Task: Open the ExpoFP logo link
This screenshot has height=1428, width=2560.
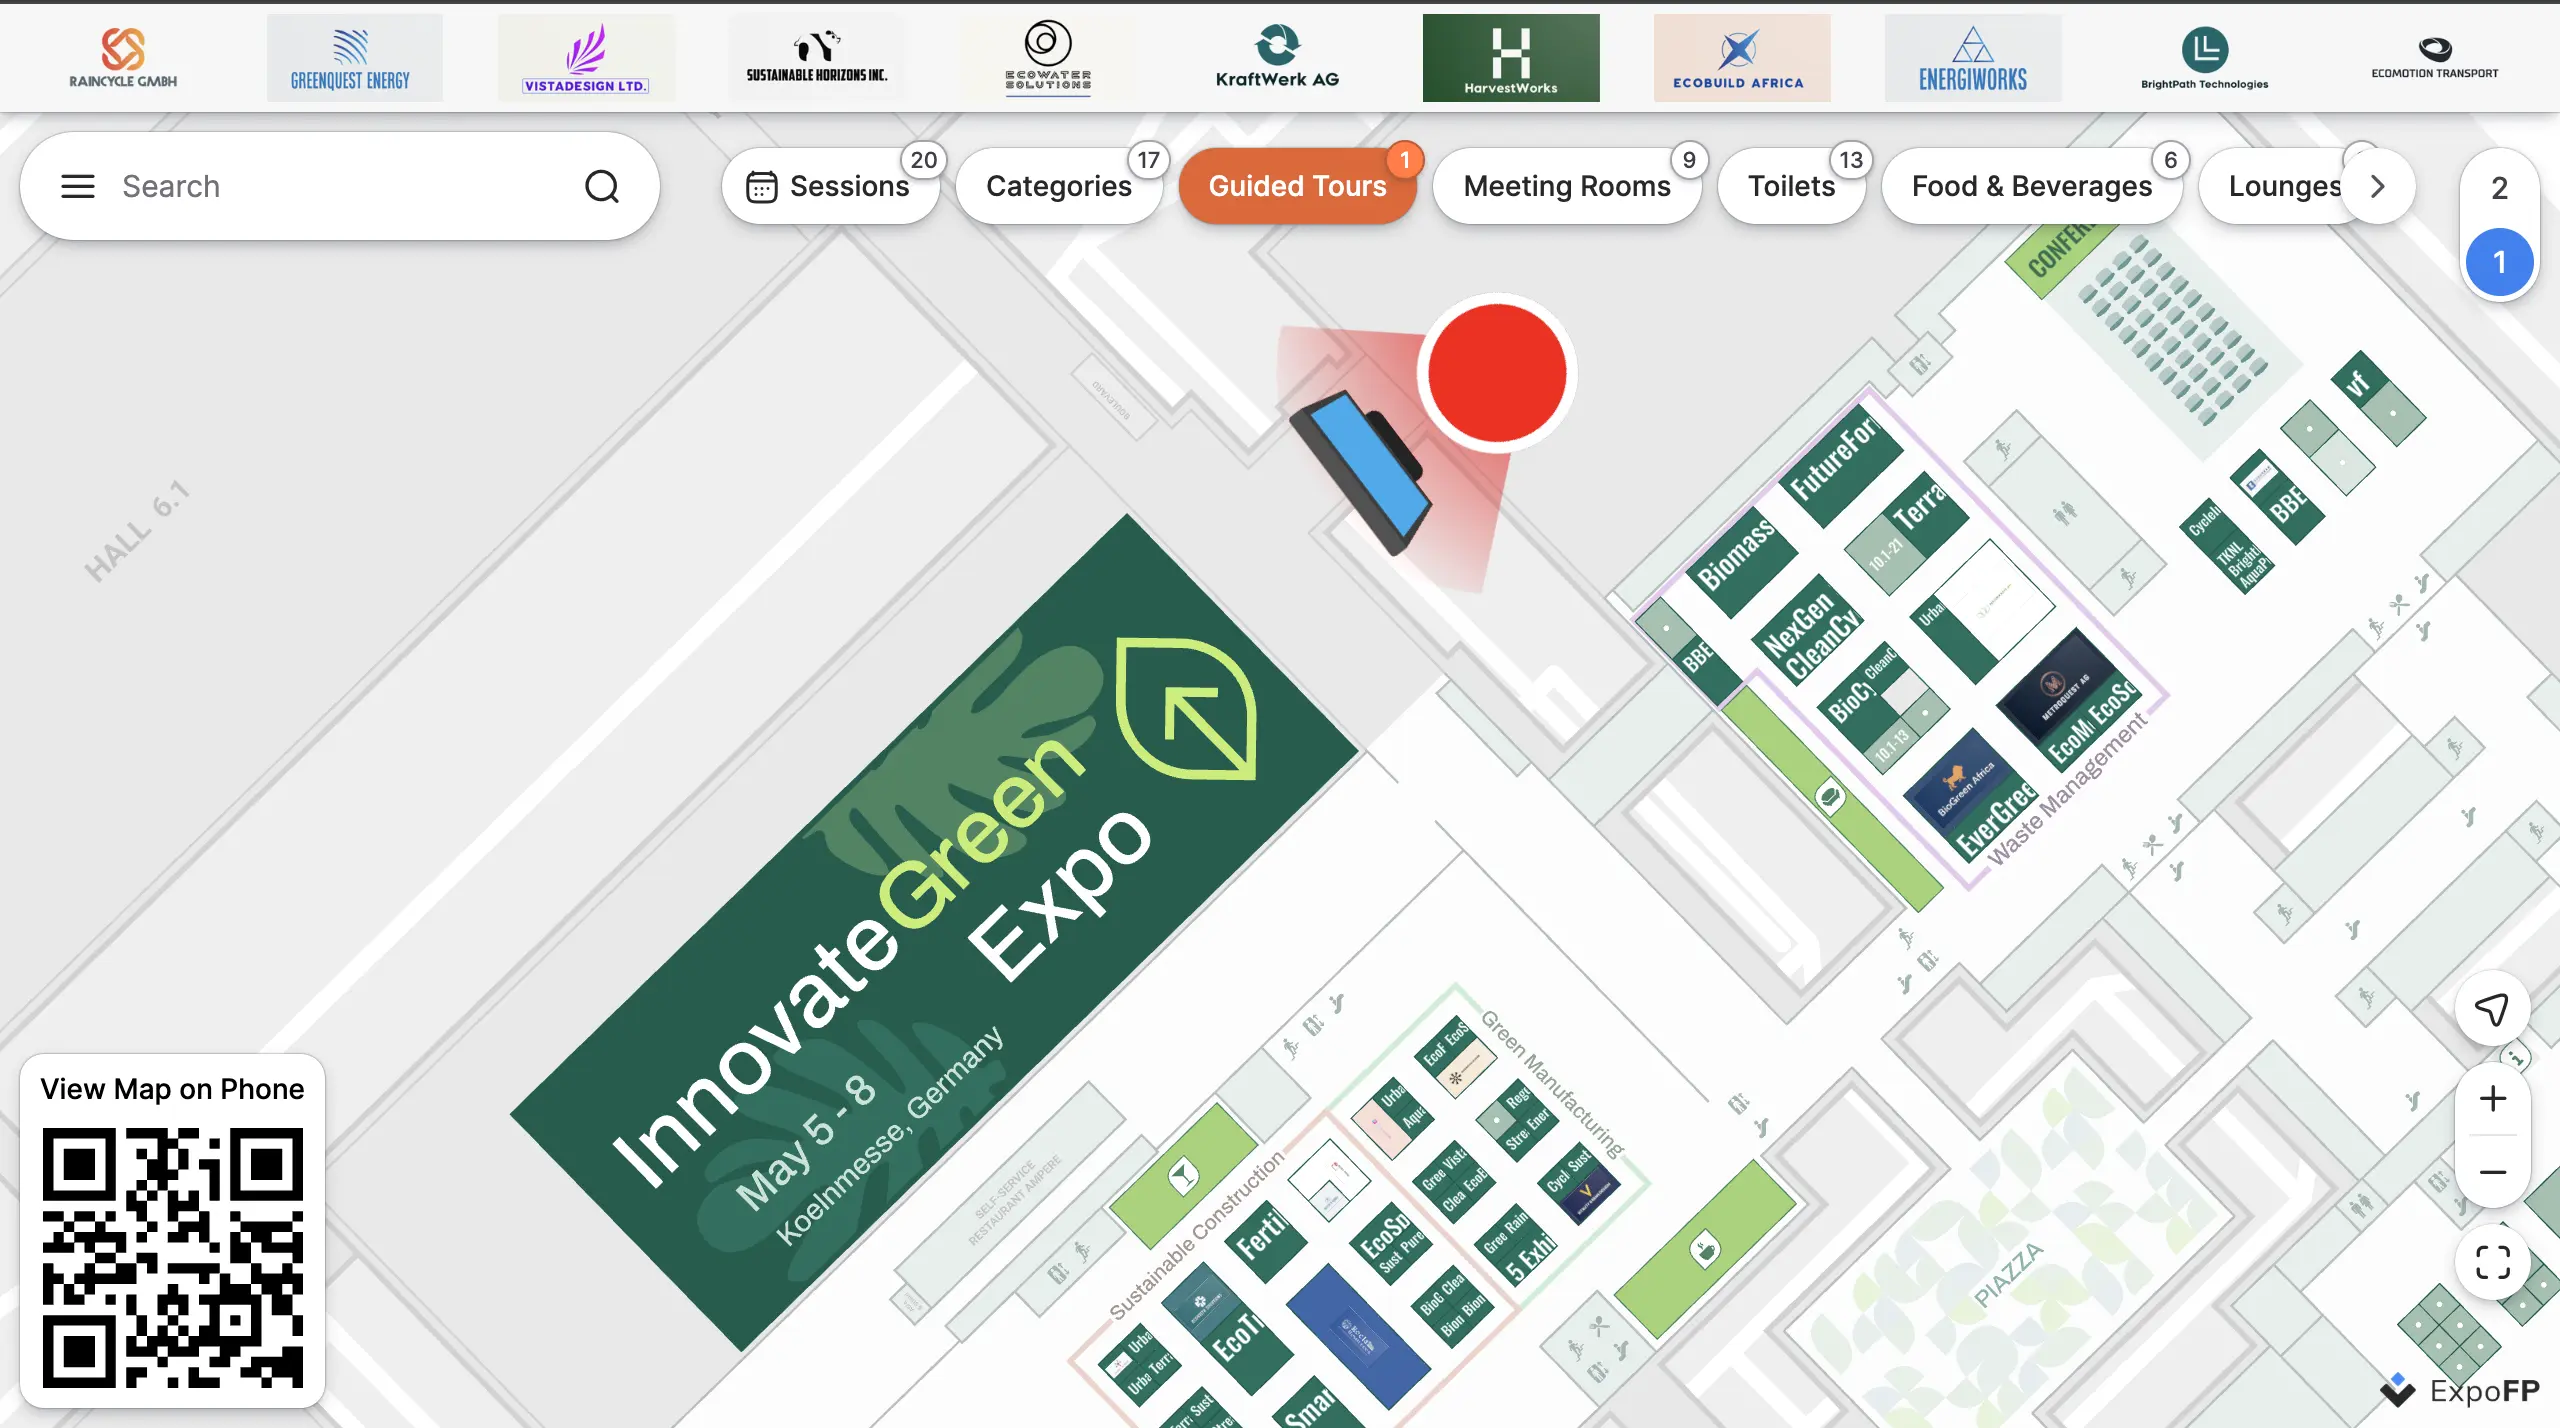Action: click(2461, 1391)
